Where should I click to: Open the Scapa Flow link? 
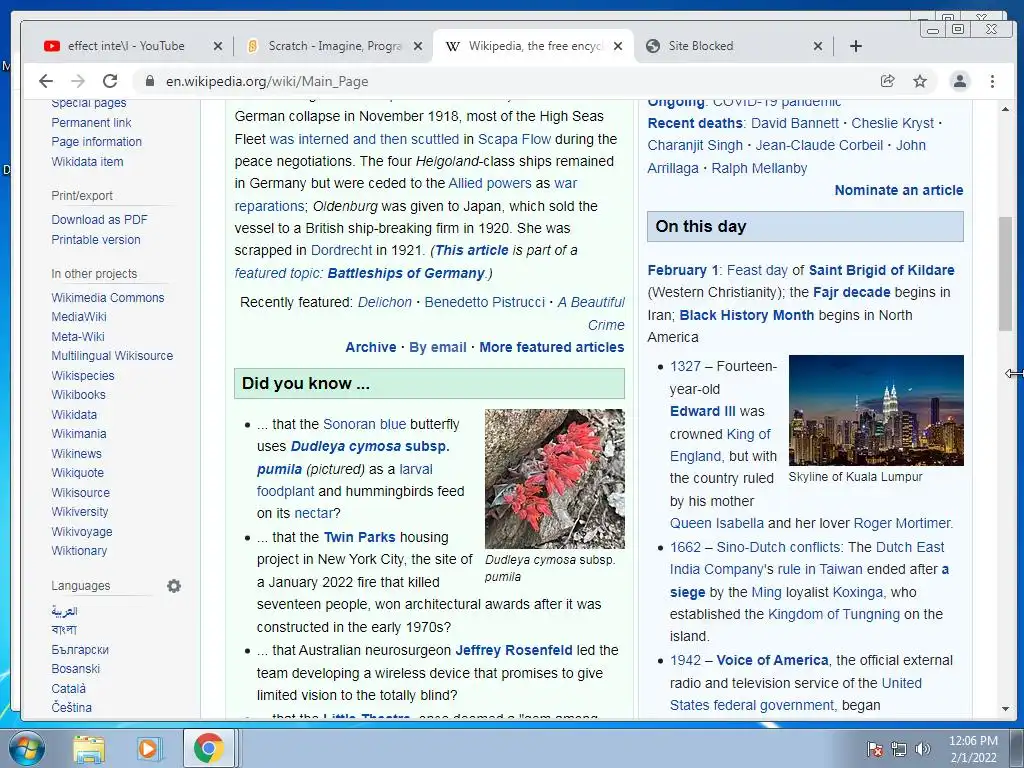click(514, 139)
